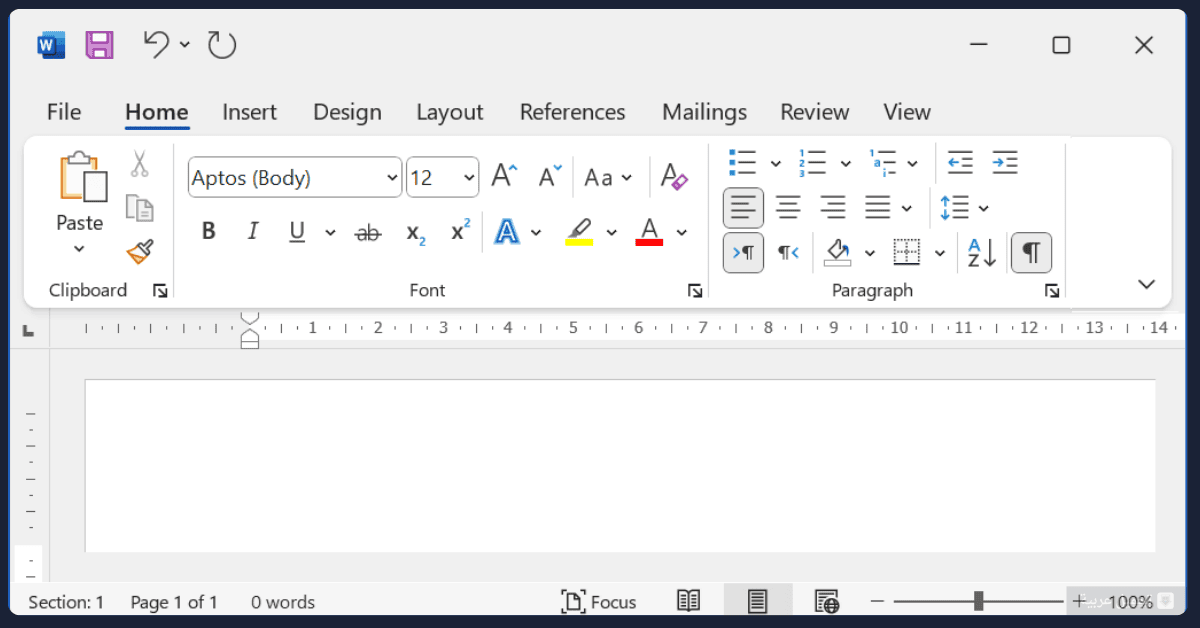Apply paragraph shading bucket
The width and height of the screenshot is (1200, 628).
pos(837,252)
